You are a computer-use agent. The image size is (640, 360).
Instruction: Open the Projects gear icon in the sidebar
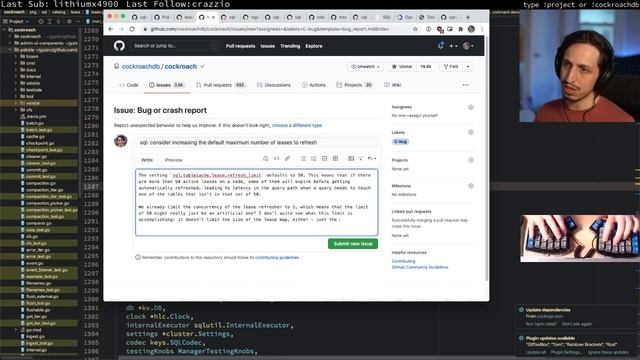point(471,160)
